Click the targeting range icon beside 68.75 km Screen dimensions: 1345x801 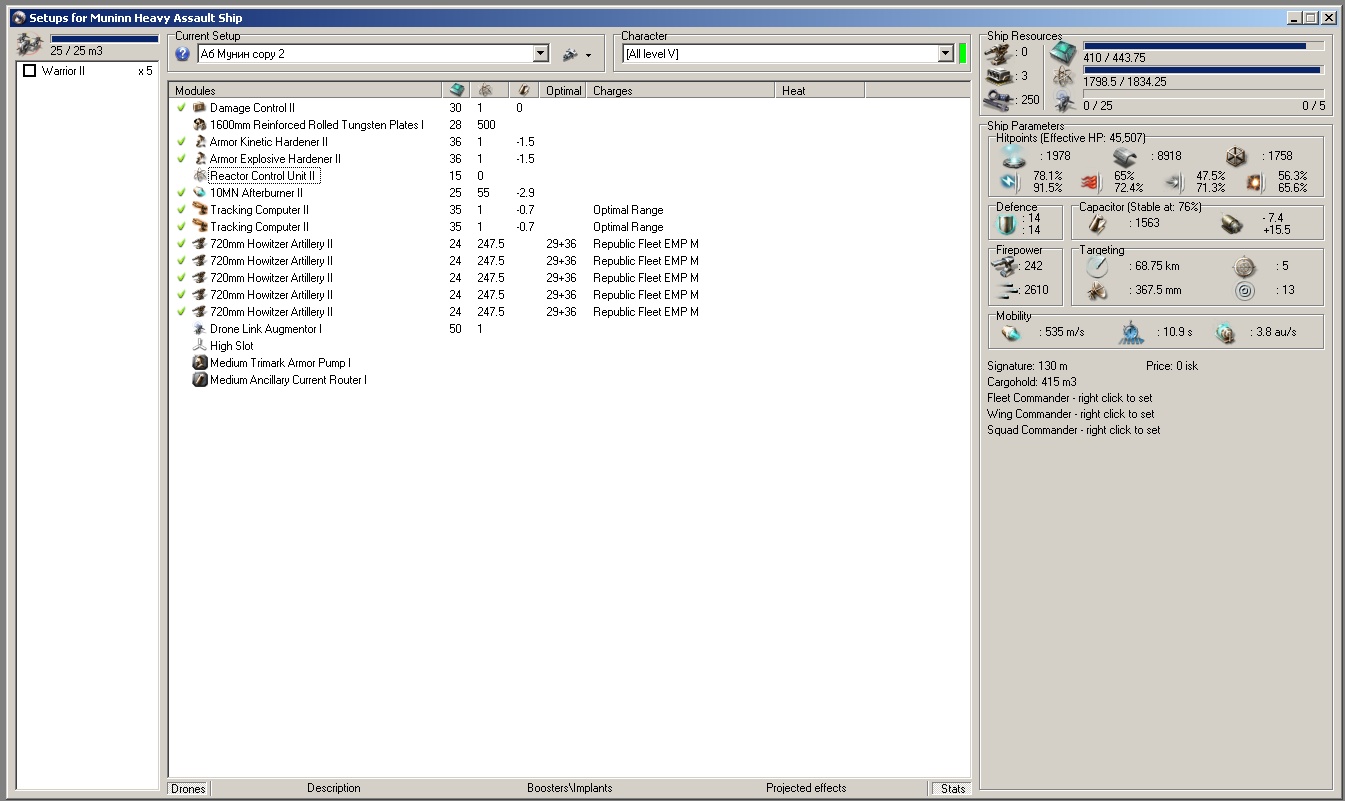pos(1097,267)
